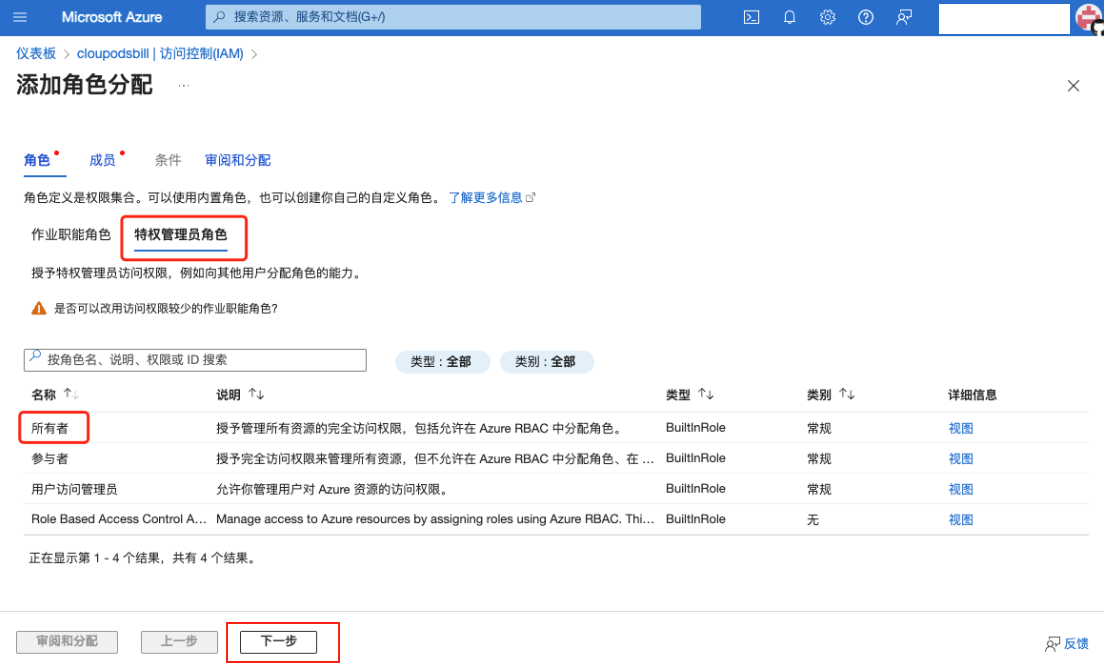Screen dimensions: 1104x672
Task: Open the Azure portal hamburger menu
Action: [20, 17]
